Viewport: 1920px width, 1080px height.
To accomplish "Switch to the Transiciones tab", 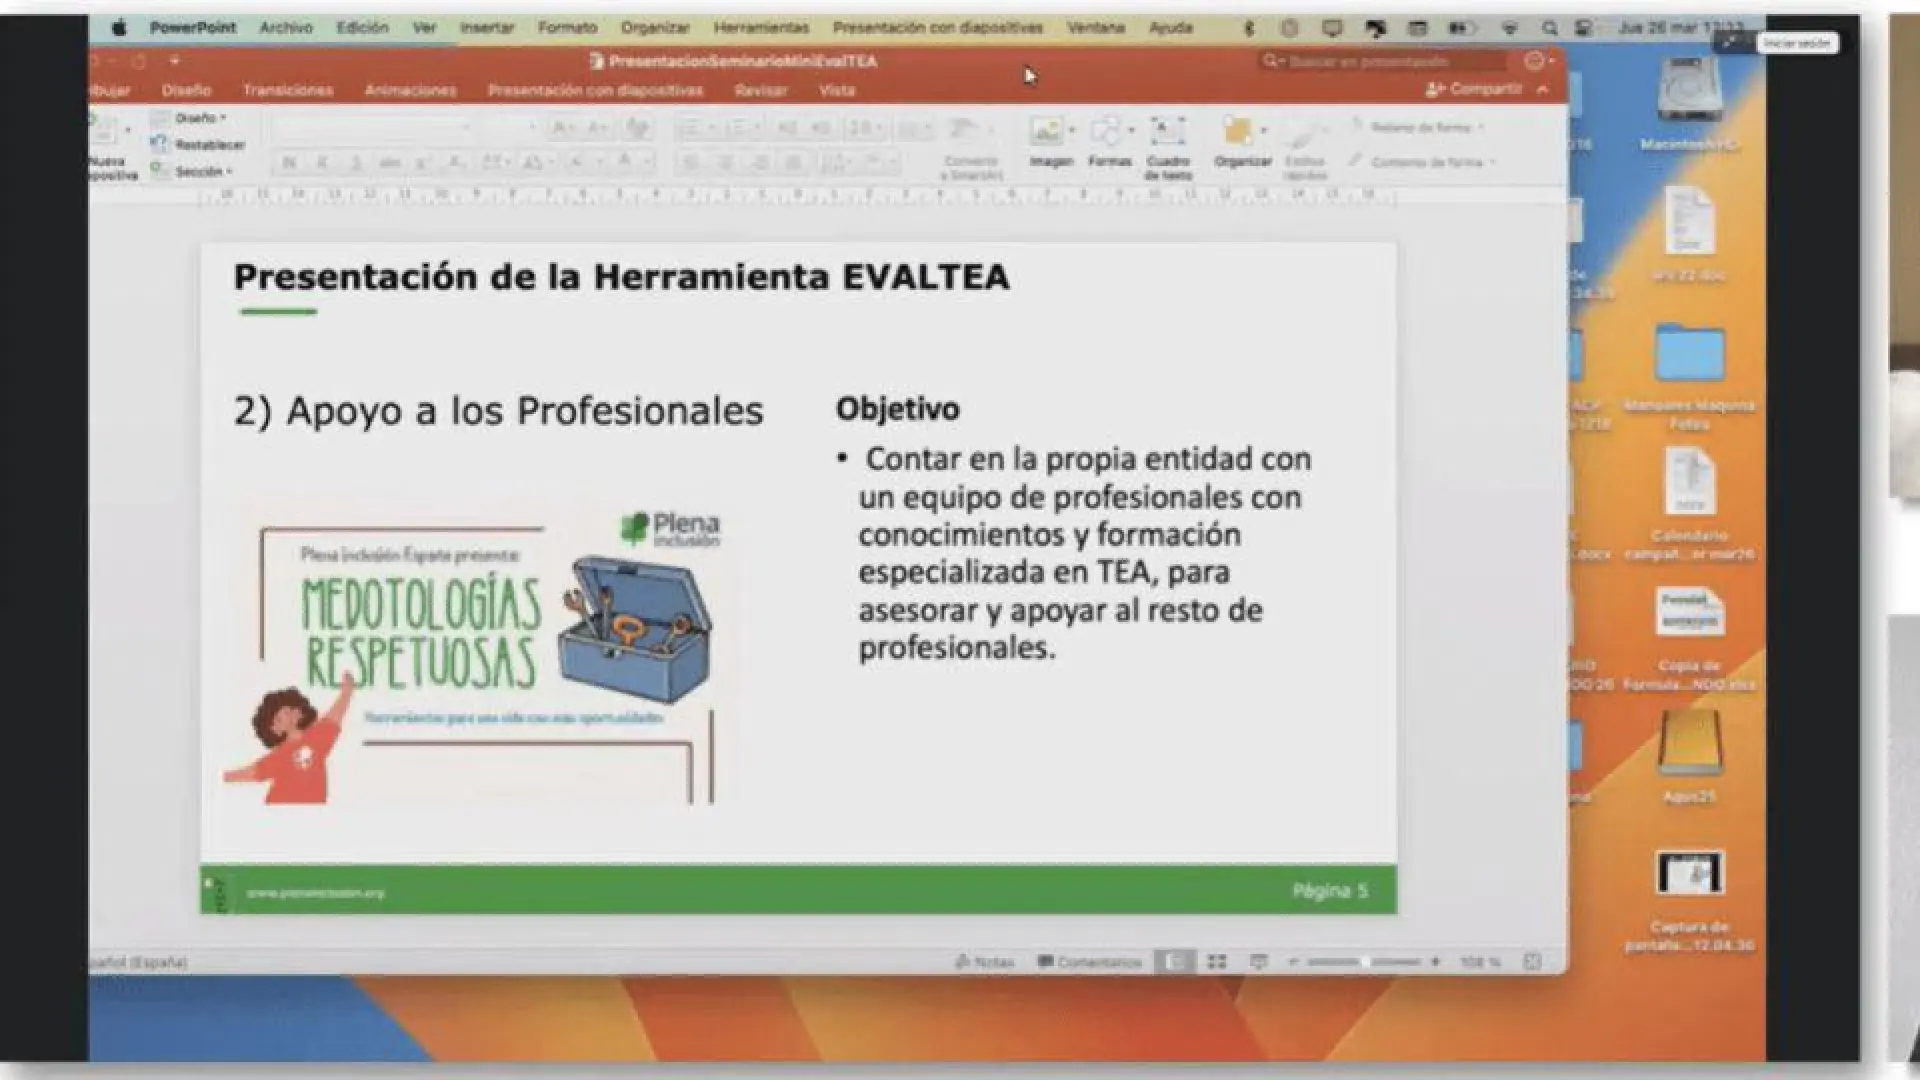I will pyautogui.click(x=288, y=90).
